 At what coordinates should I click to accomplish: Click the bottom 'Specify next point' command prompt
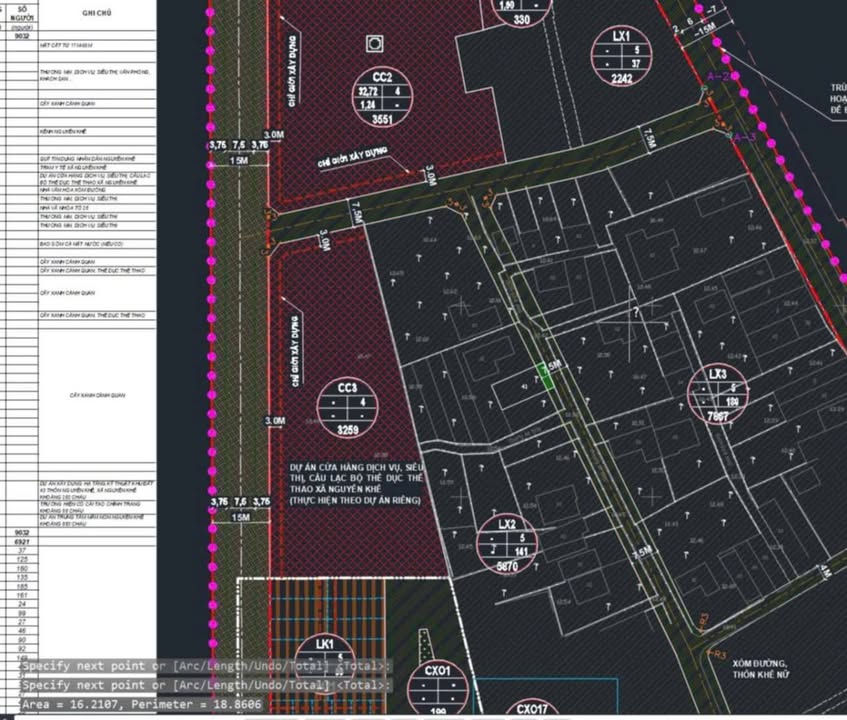coord(206,686)
